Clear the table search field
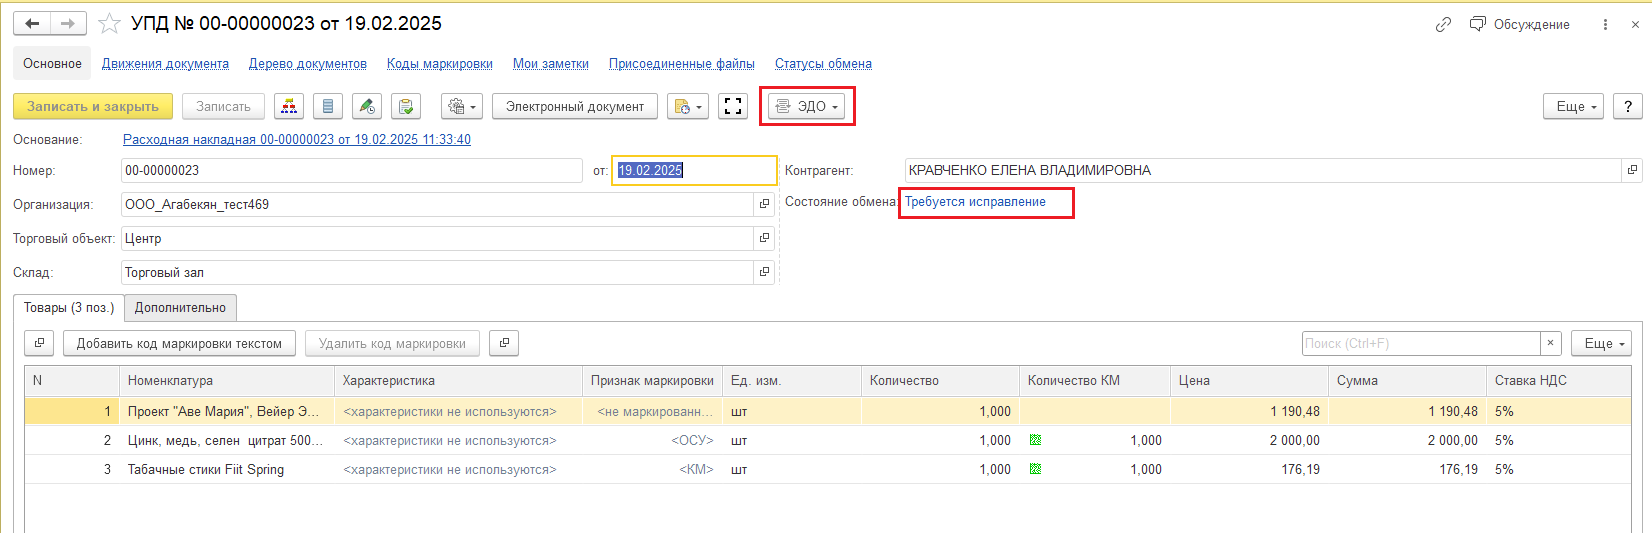 click(1550, 343)
